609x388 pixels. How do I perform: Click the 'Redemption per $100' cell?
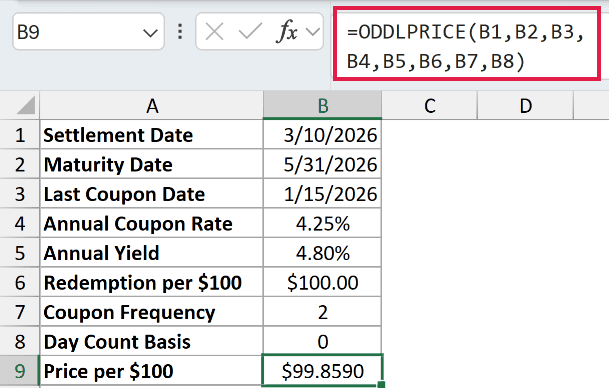[152, 282]
